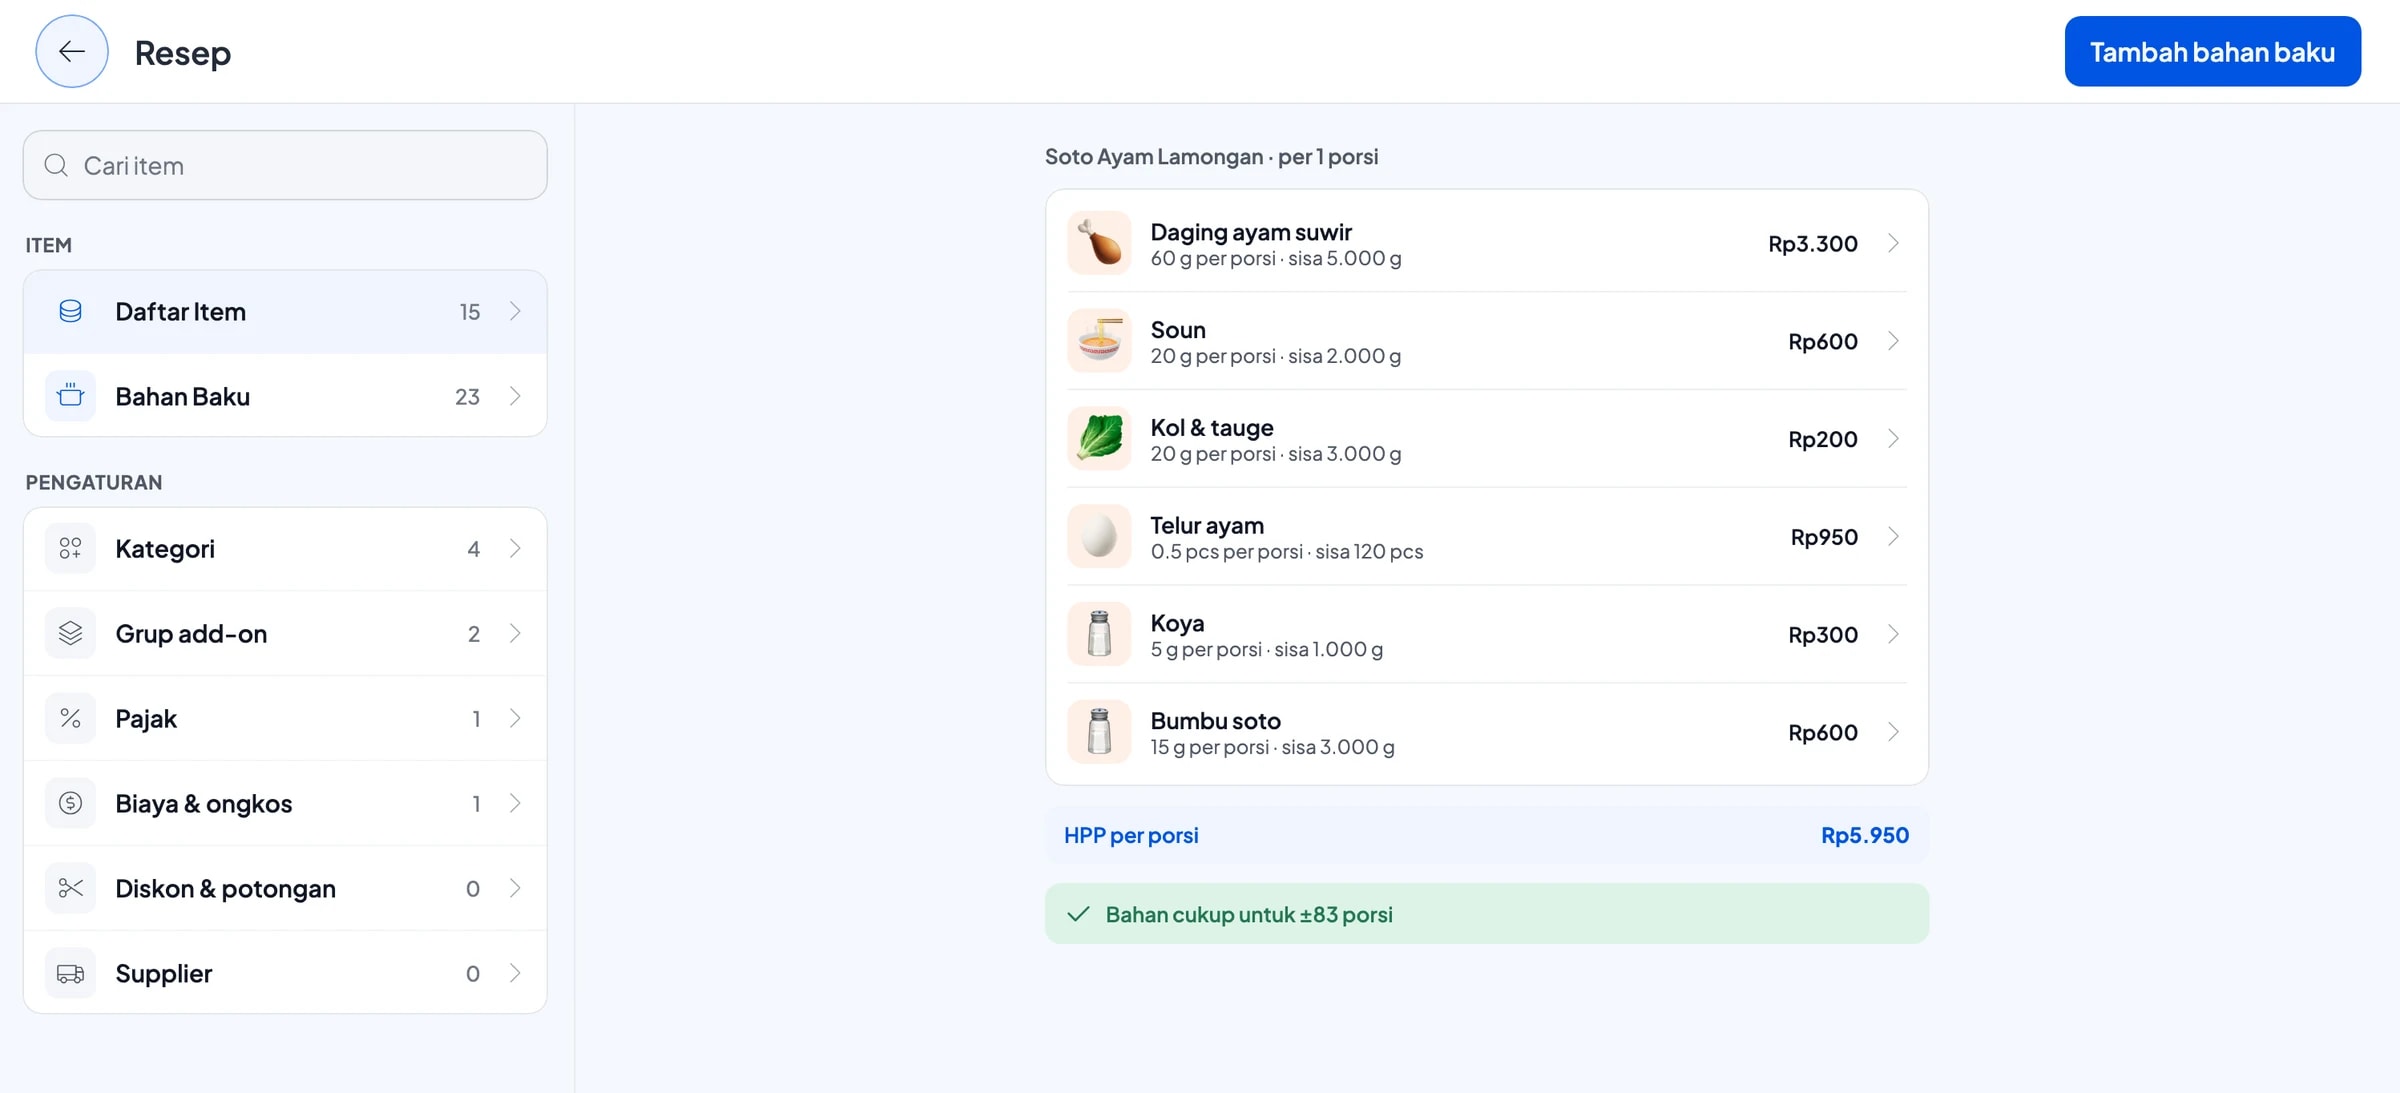Image resolution: width=2400 pixels, height=1093 pixels.
Task: Open Bumbu soto details chevron
Action: pos(1893,732)
